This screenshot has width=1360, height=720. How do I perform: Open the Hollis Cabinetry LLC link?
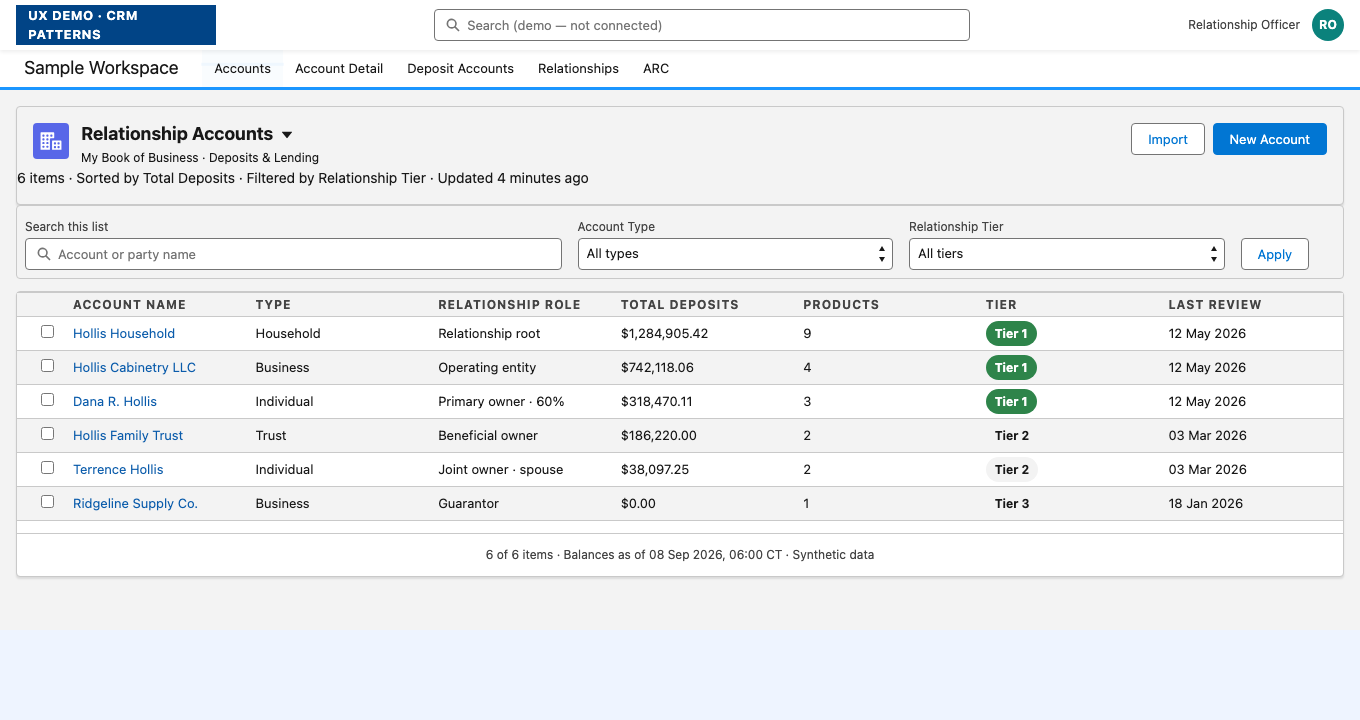(x=134, y=368)
